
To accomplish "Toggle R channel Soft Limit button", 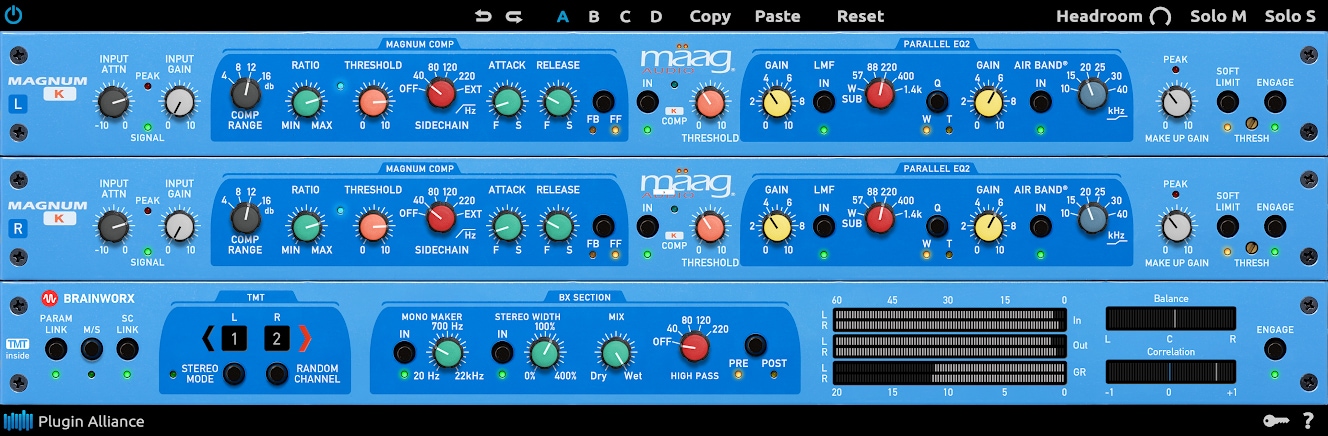I will [x=1228, y=226].
